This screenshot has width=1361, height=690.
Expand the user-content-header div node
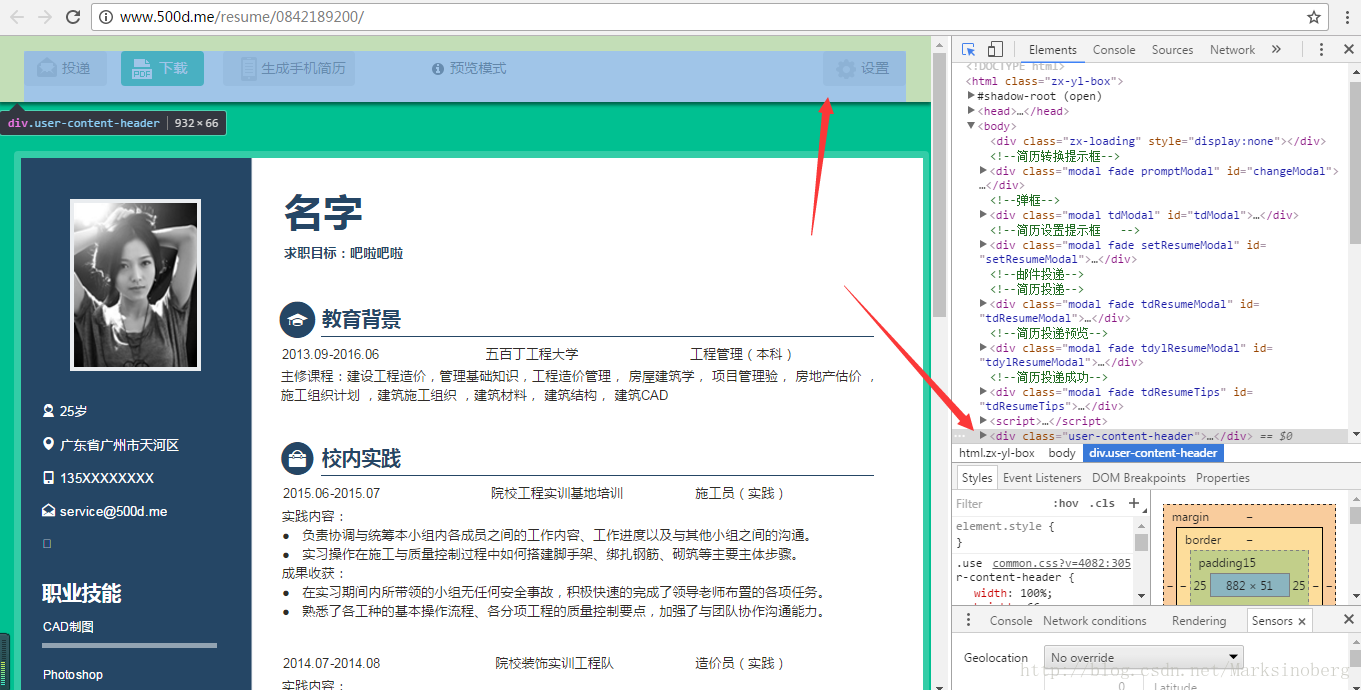(983, 436)
